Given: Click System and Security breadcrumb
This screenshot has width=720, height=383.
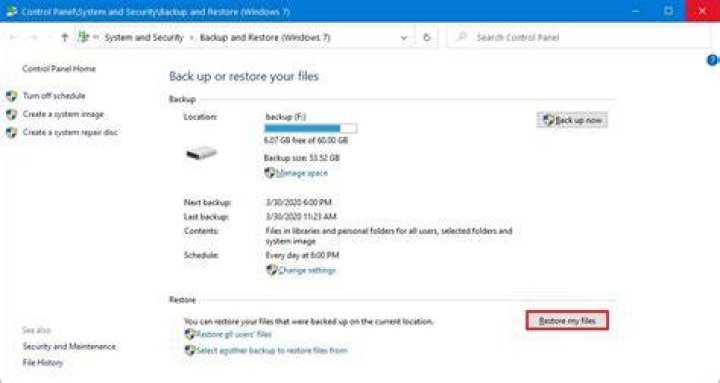Looking at the screenshot, I should pos(144,38).
